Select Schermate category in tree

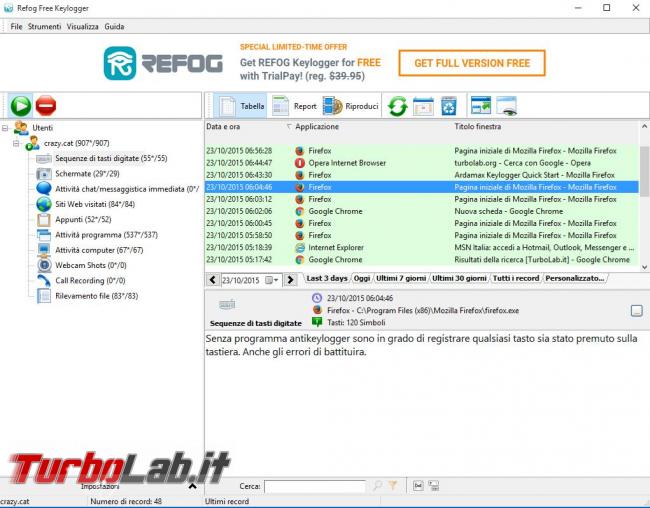pos(87,174)
